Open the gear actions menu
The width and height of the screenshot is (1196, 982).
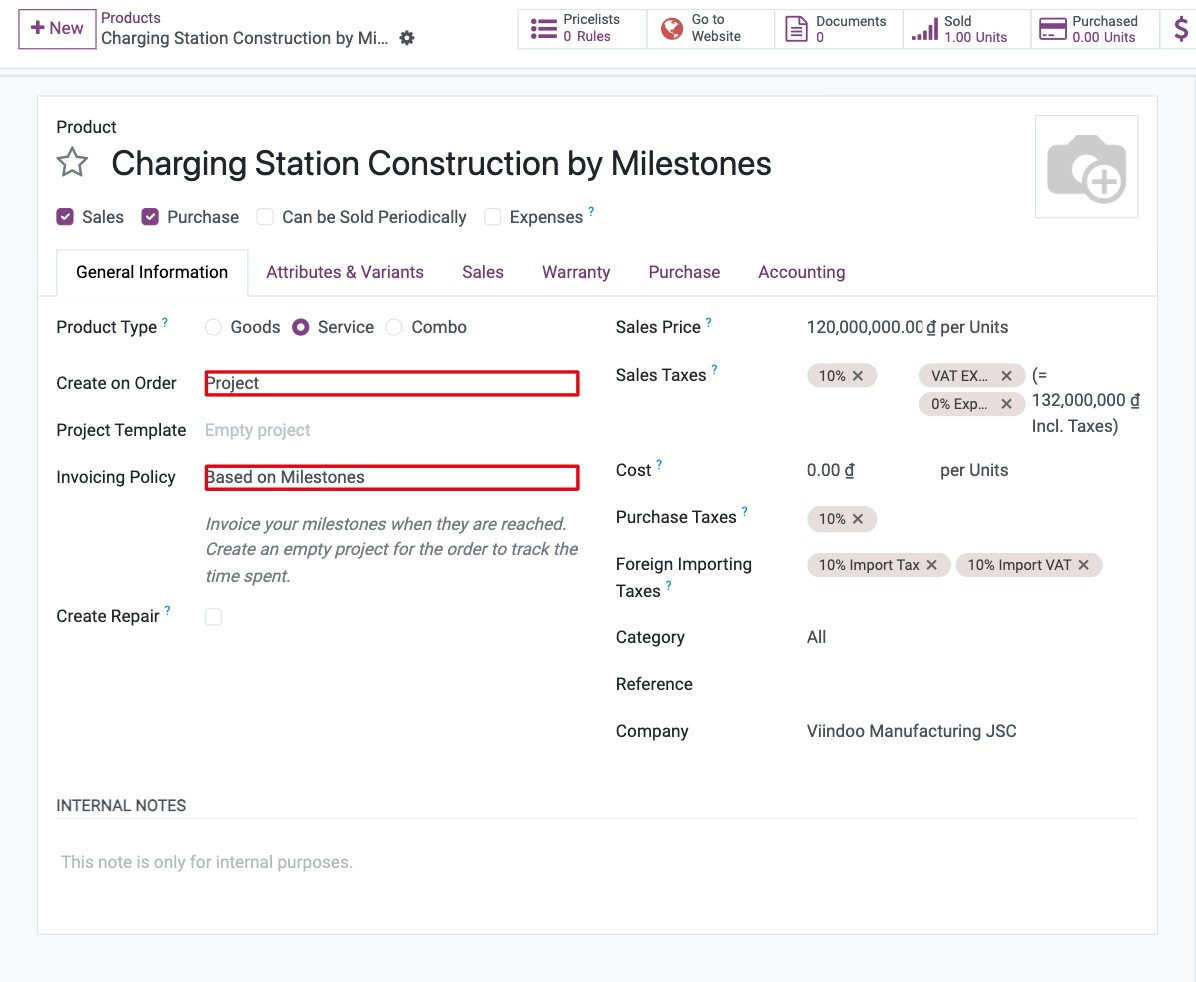(x=407, y=38)
